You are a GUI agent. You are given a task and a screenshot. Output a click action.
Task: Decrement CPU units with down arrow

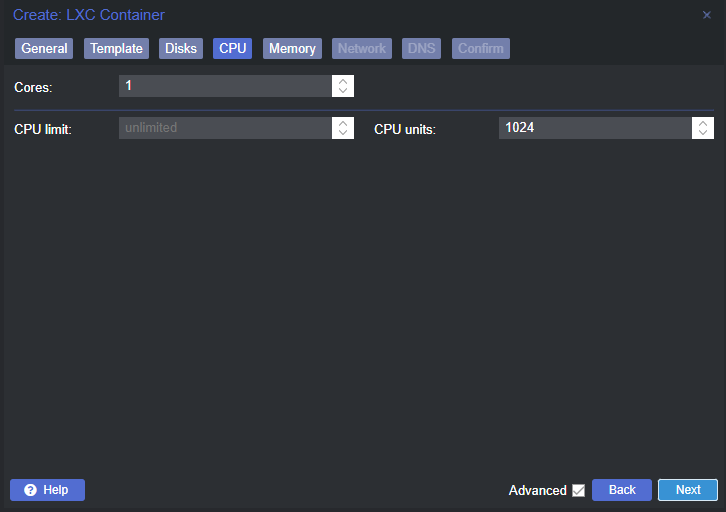pyautogui.click(x=703, y=133)
